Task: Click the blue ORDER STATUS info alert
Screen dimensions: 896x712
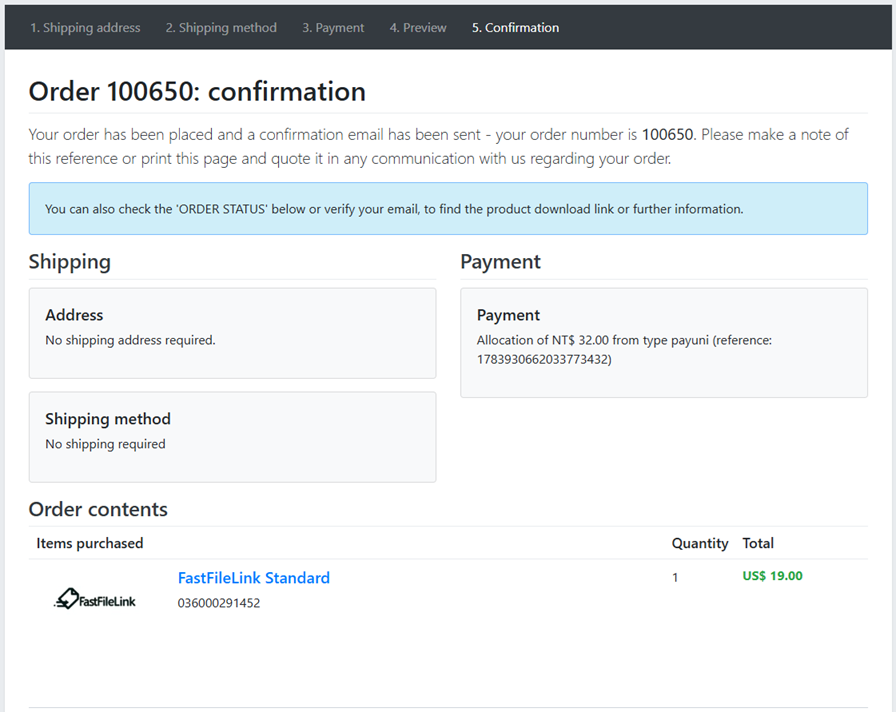Action: pos(448,209)
